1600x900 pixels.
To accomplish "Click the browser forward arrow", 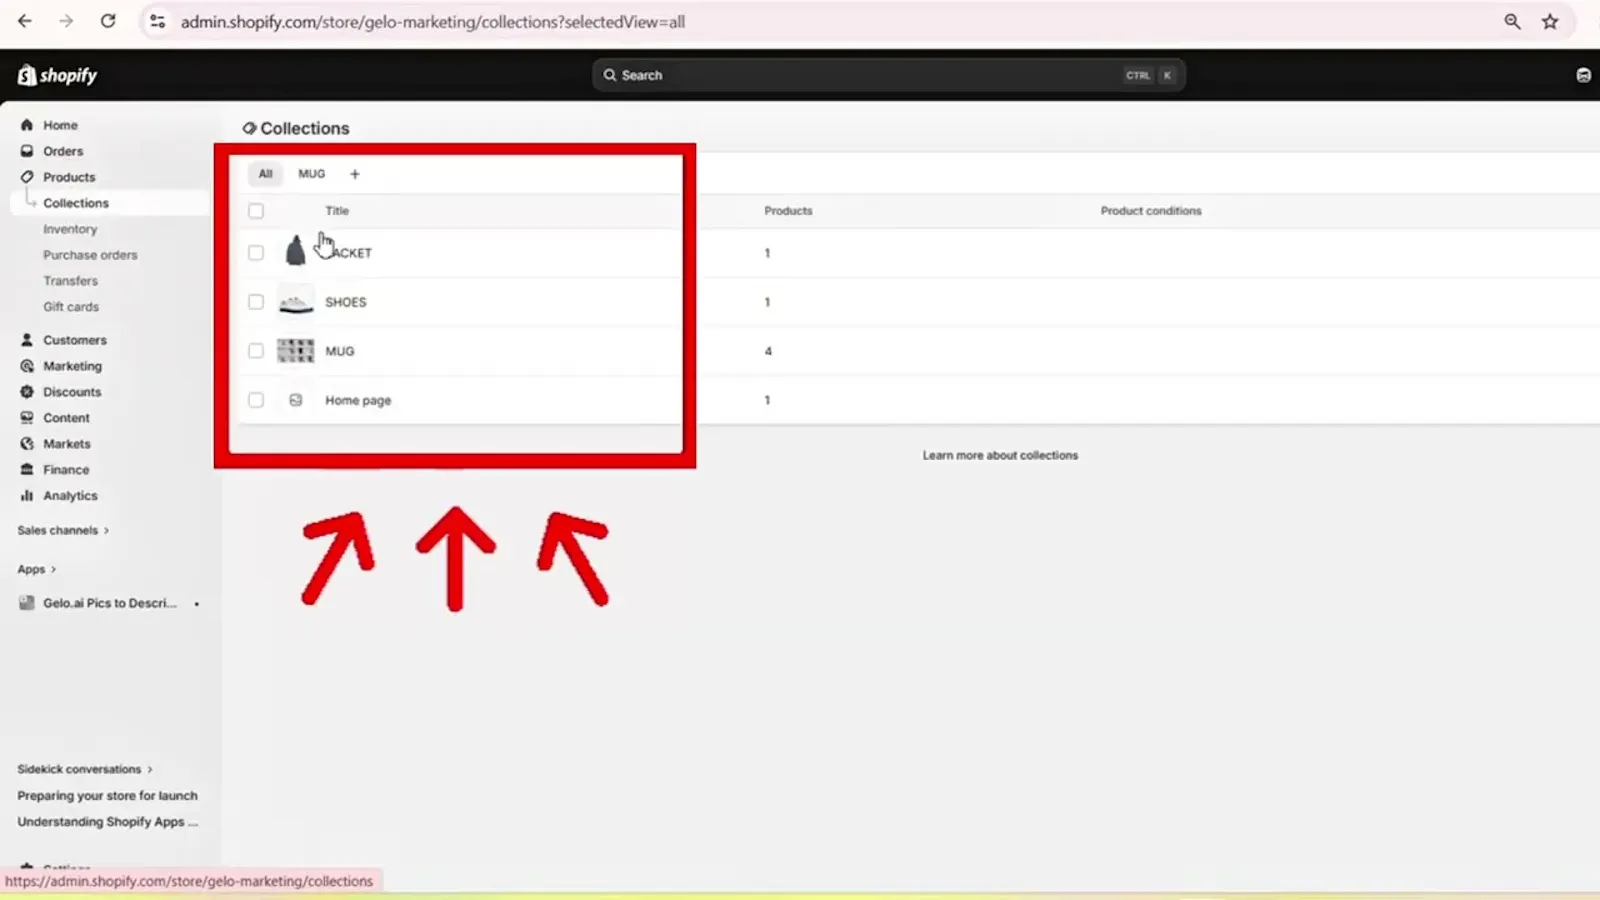I will coord(66,21).
